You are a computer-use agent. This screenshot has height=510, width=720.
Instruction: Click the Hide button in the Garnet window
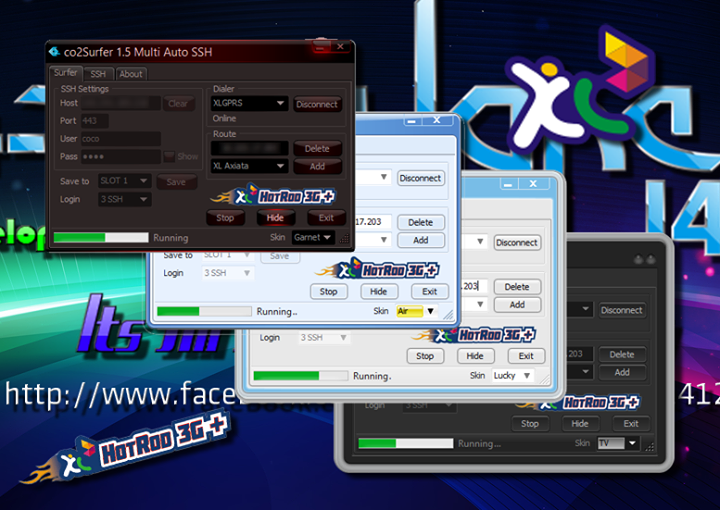coord(275,218)
